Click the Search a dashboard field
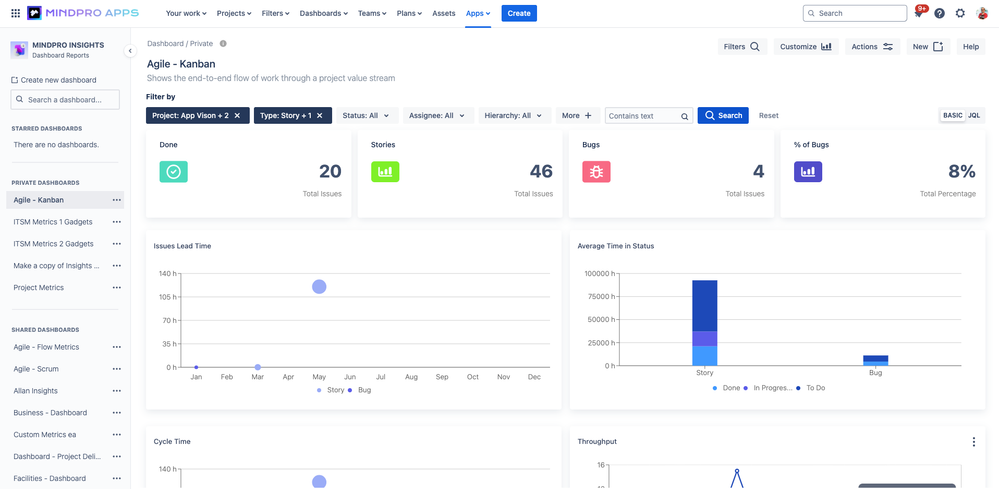 [x=65, y=100]
